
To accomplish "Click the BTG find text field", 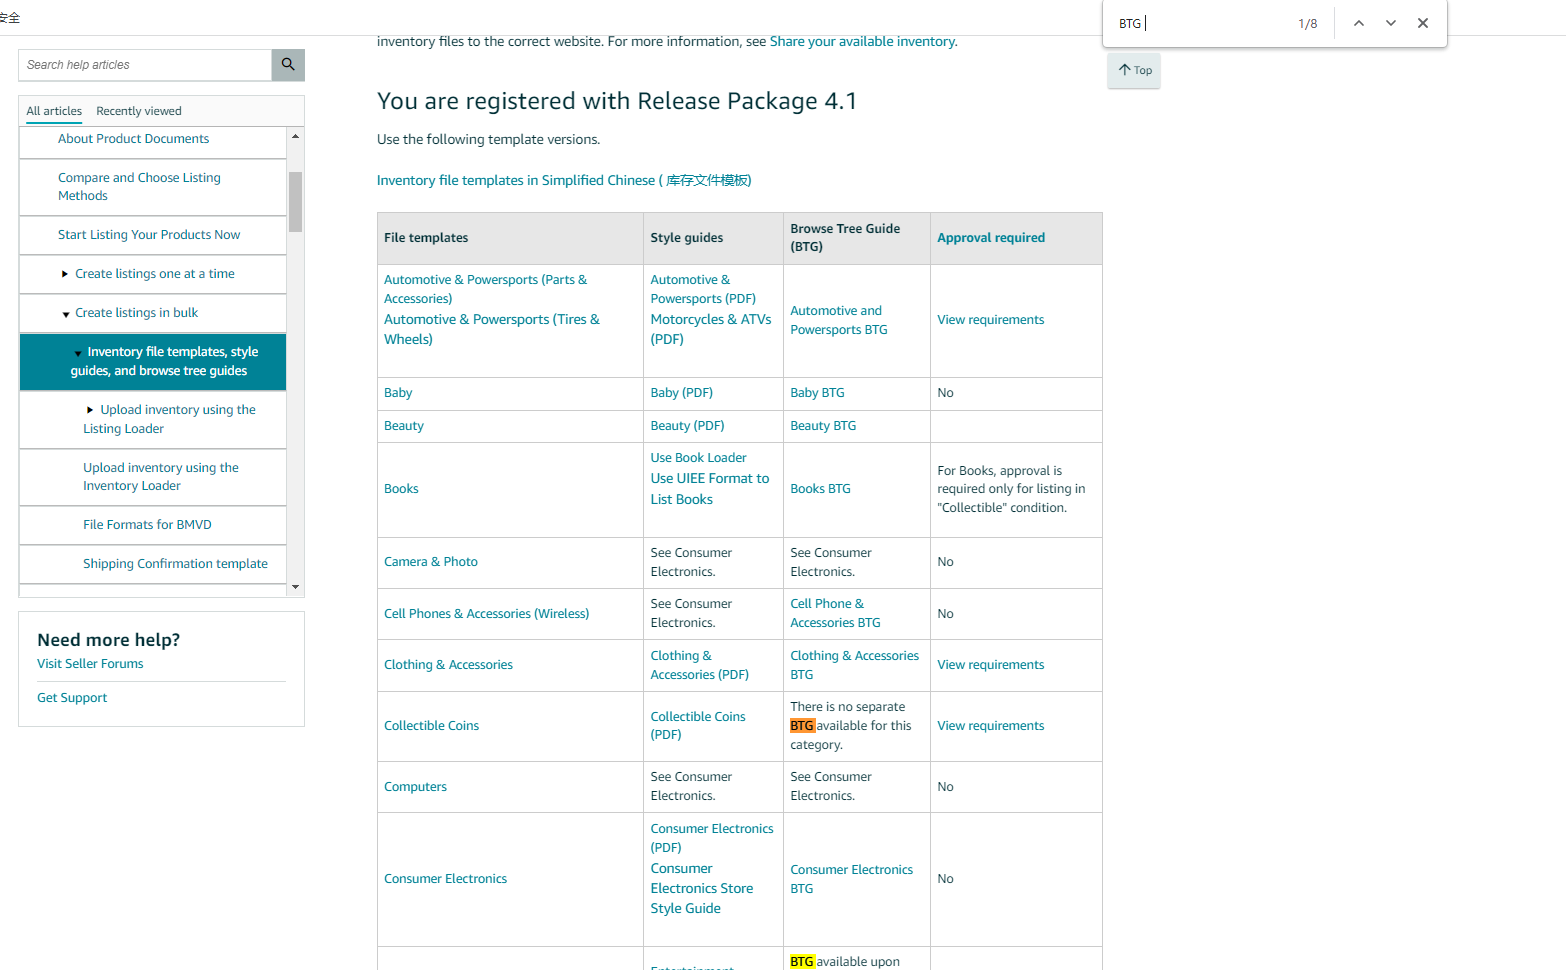I will pyautogui.click(x=1200, y=23).
